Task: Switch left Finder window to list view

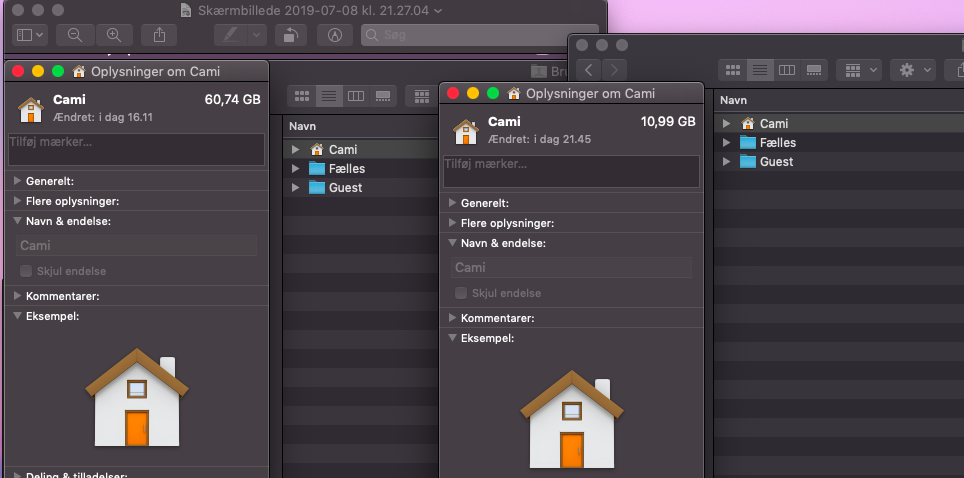Action: click(x=330, y=96)
